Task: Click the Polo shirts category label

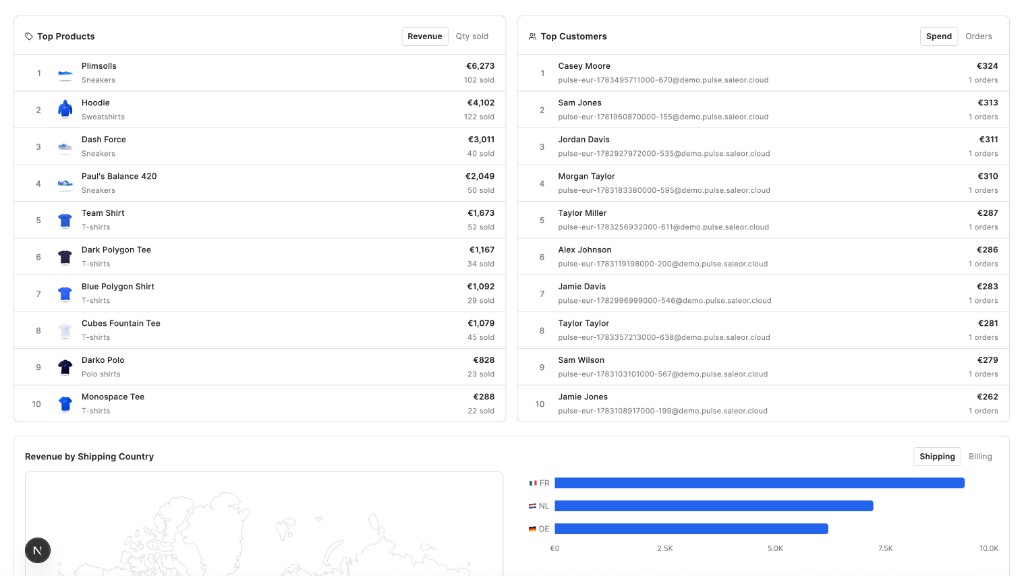Action: [101, 374]
